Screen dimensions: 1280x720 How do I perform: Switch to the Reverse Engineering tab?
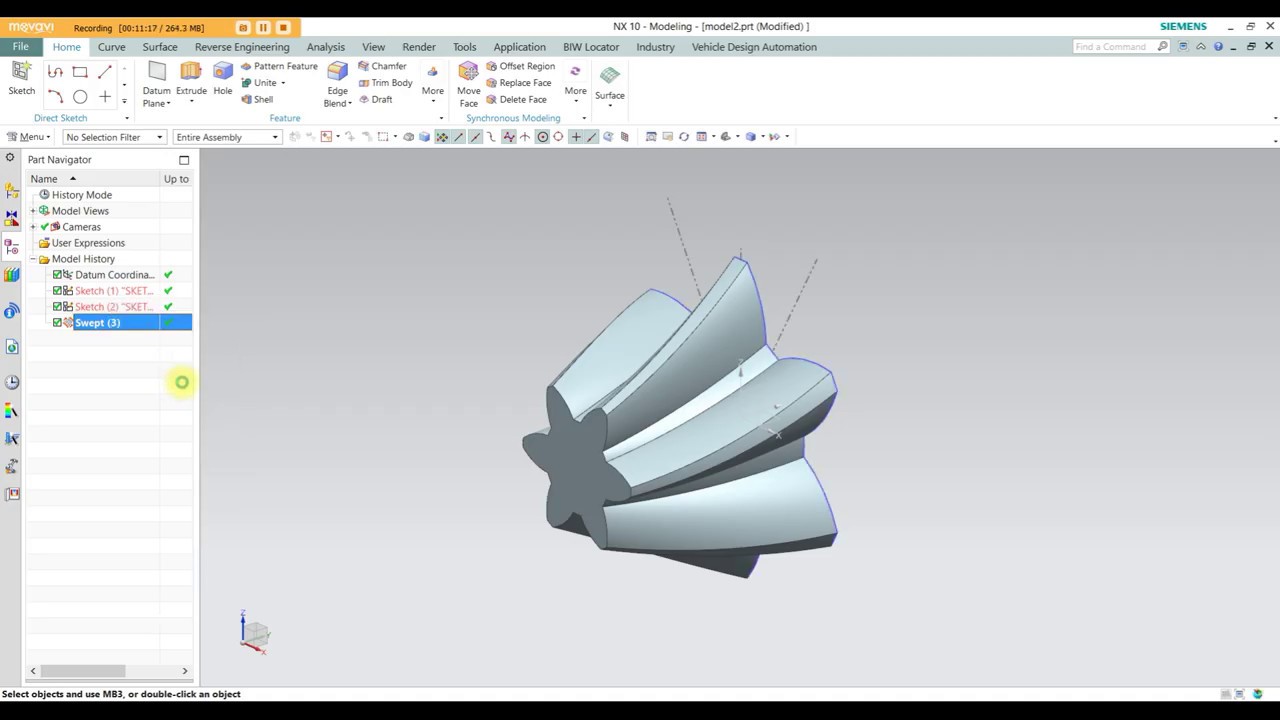pos(242,47)
